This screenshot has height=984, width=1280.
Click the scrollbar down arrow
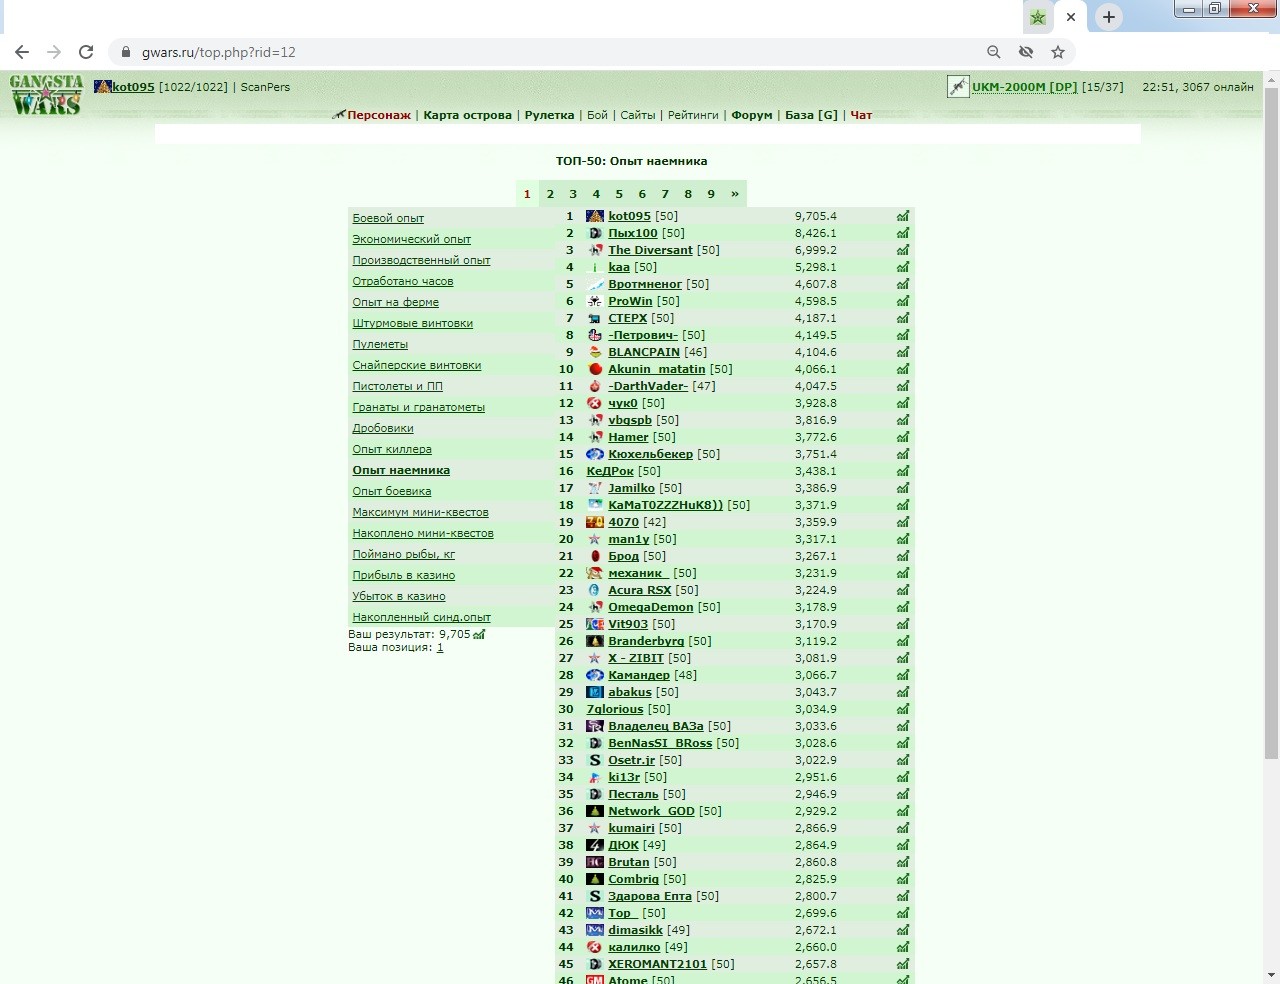pyautogui.click(x=1272, y=975)
